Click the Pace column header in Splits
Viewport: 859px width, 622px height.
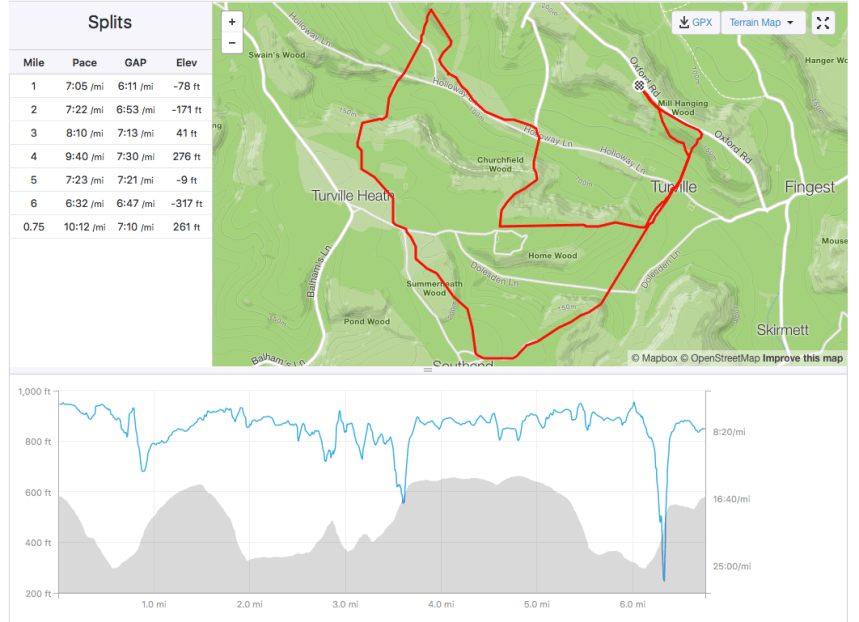click(x=84, y=63)
